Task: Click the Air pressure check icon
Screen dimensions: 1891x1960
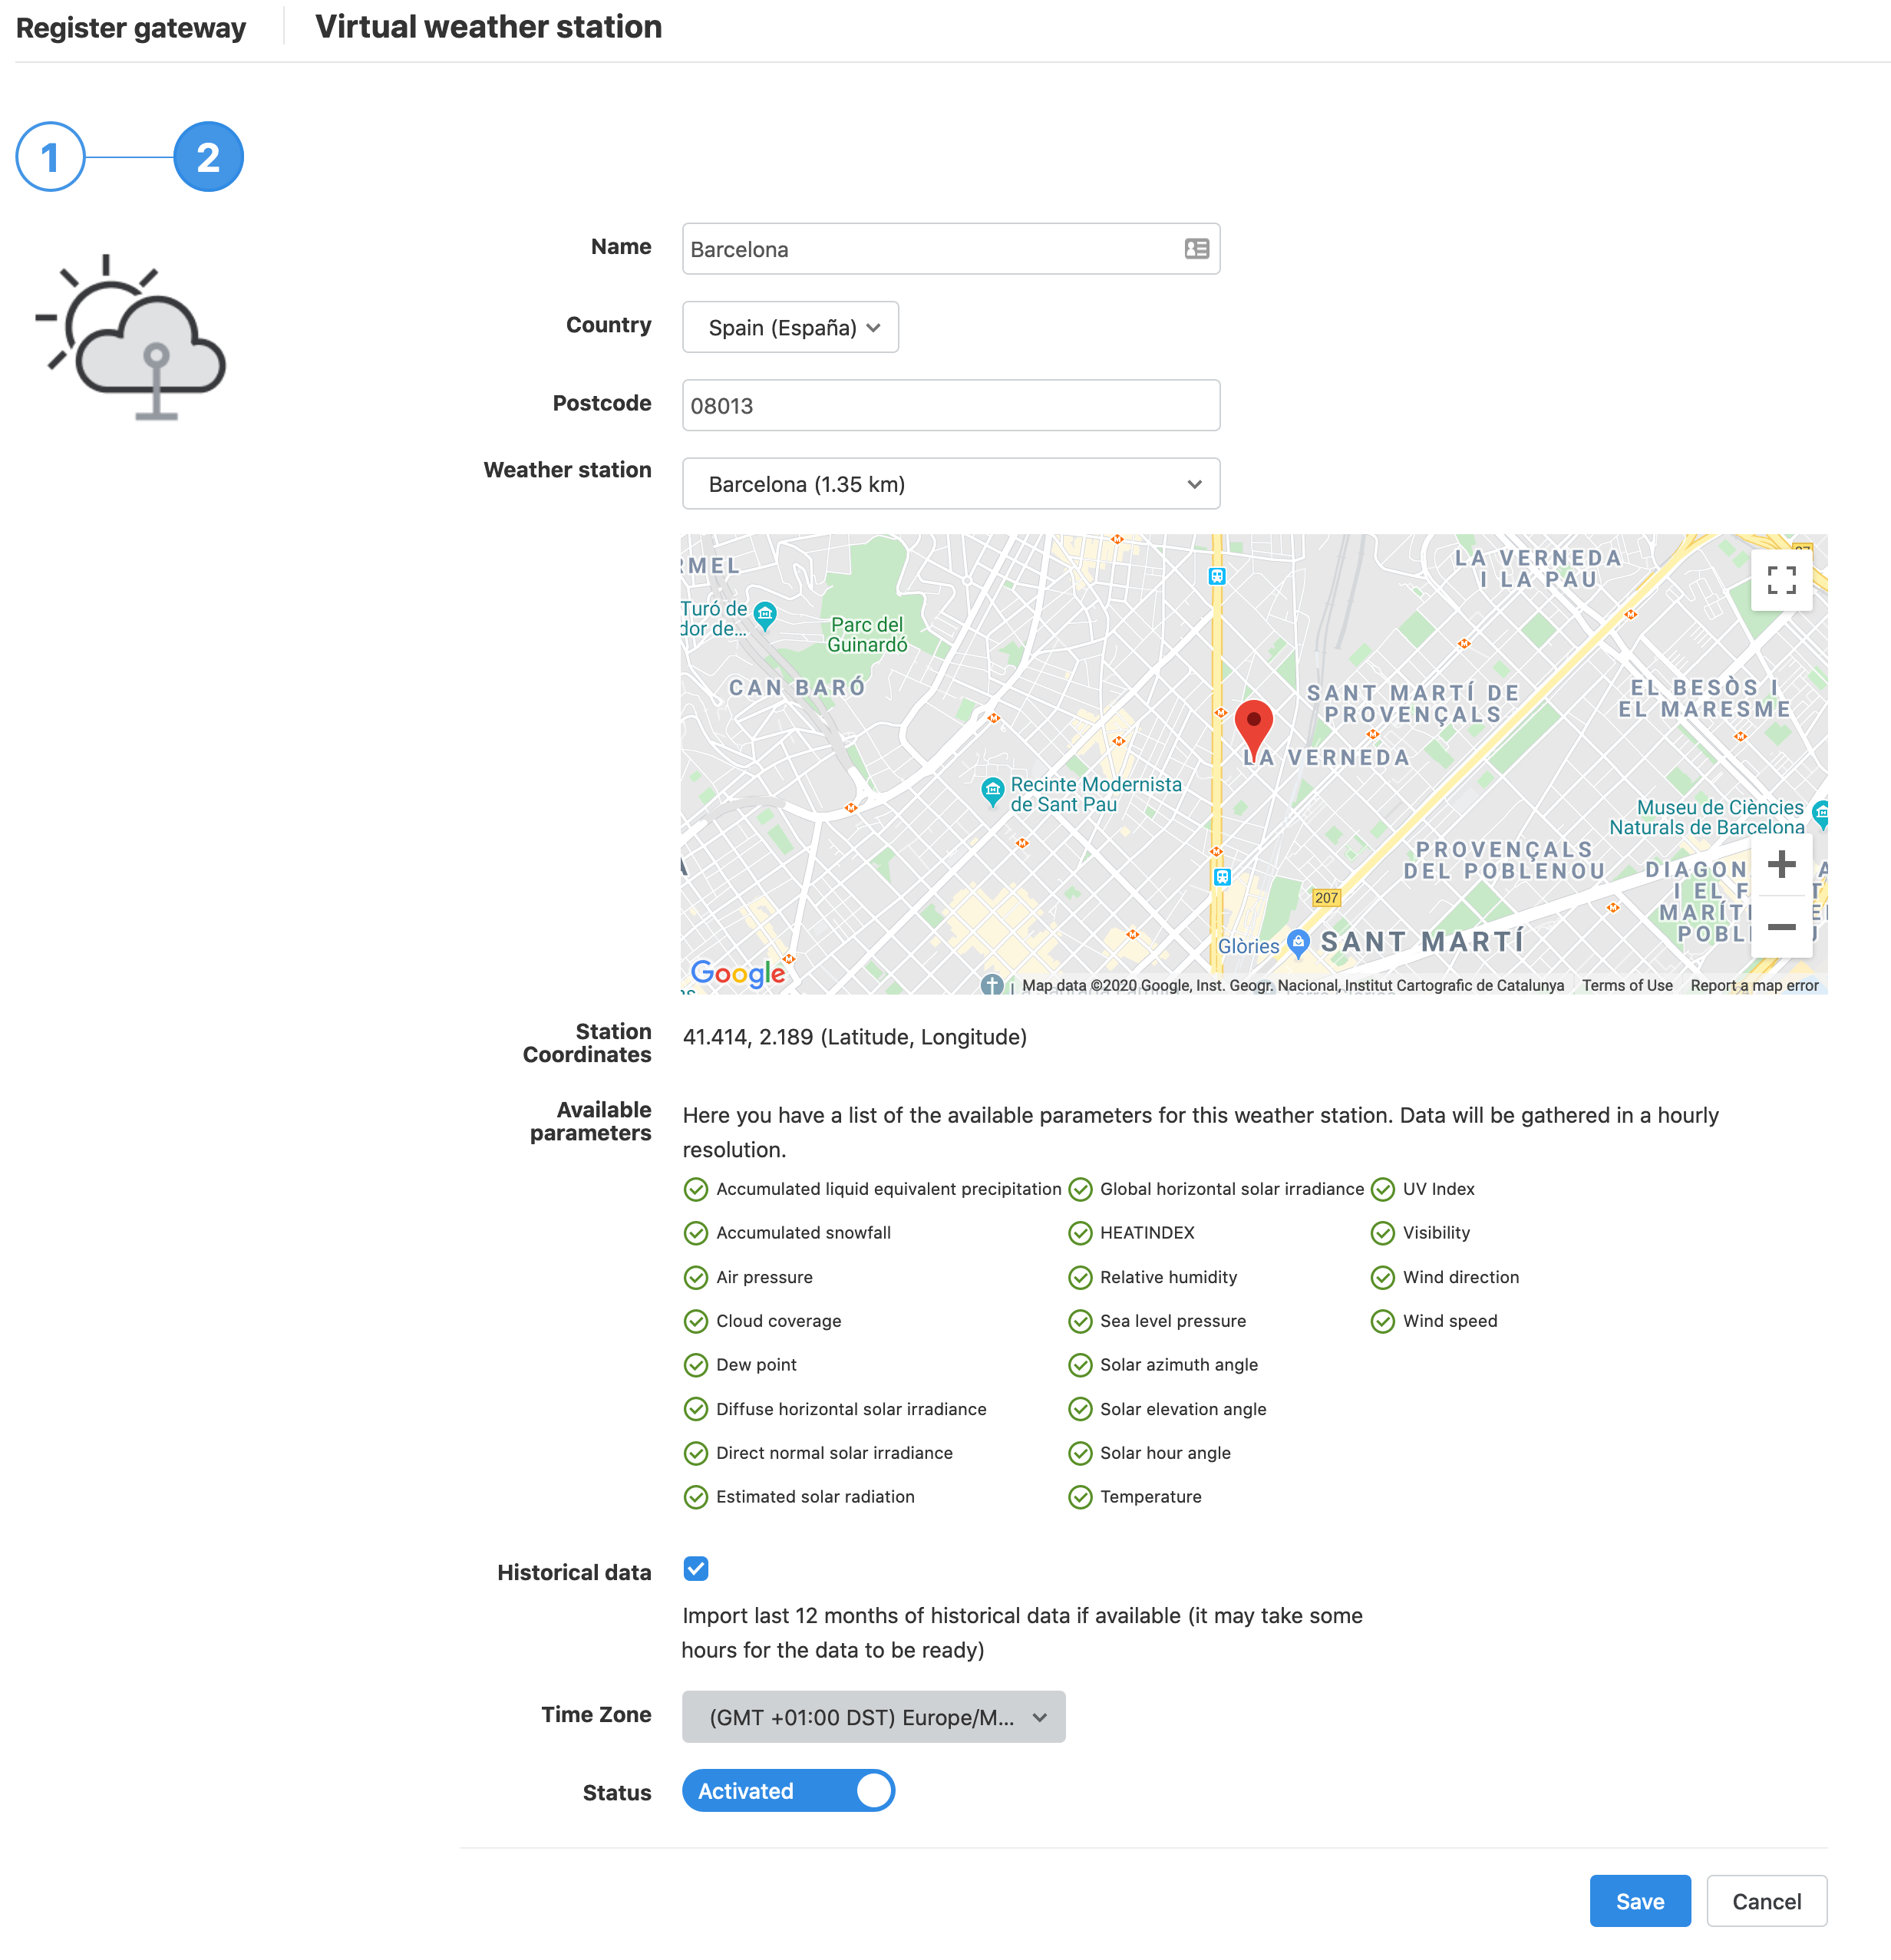Action: [696, 1277]
